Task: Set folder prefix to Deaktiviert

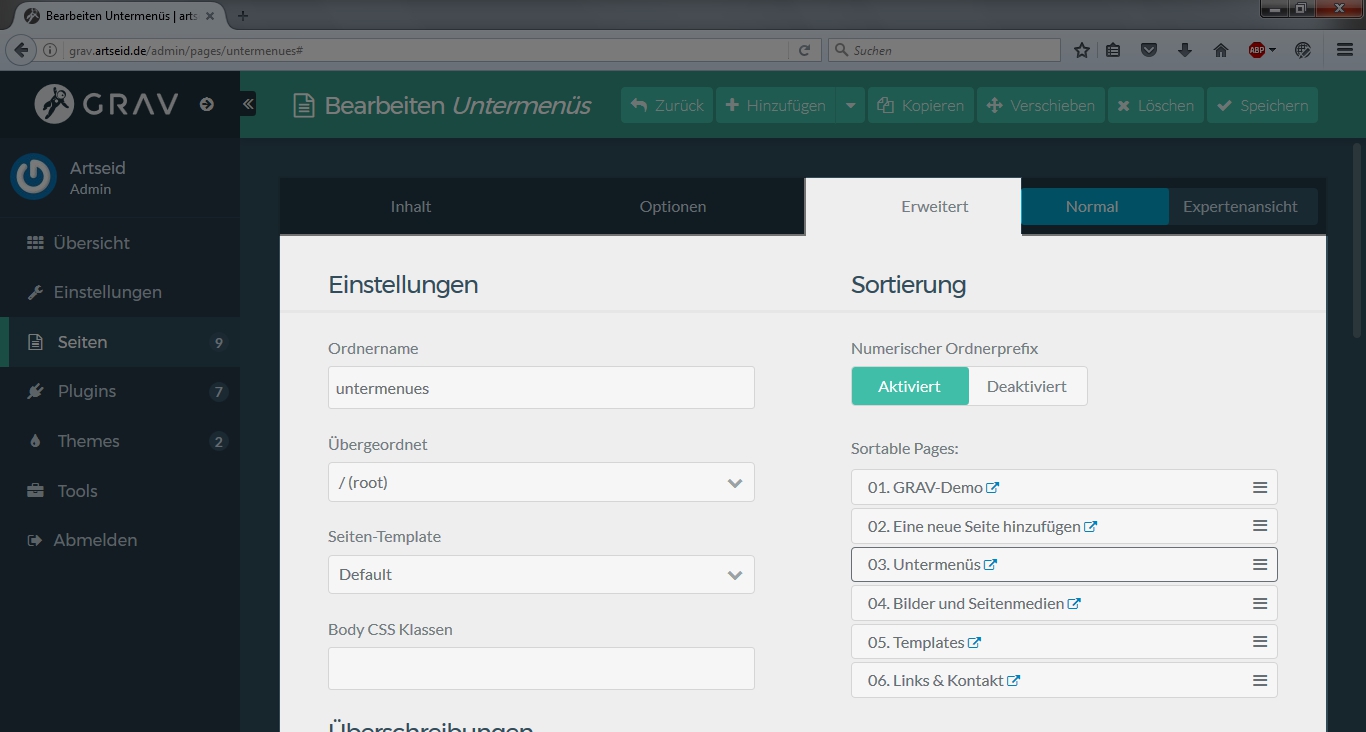Action: click(1026, 386)
